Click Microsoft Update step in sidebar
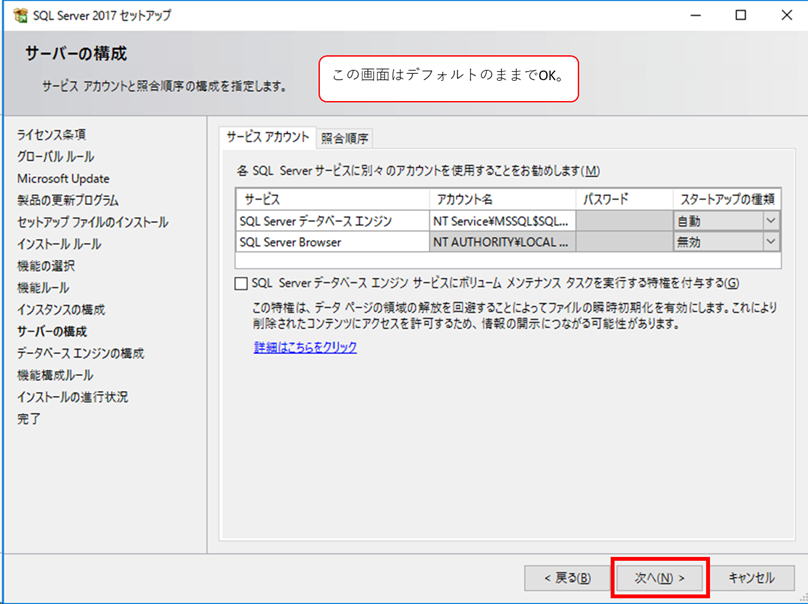This screenshot has width=808, height=604. [x=63, y=178]
